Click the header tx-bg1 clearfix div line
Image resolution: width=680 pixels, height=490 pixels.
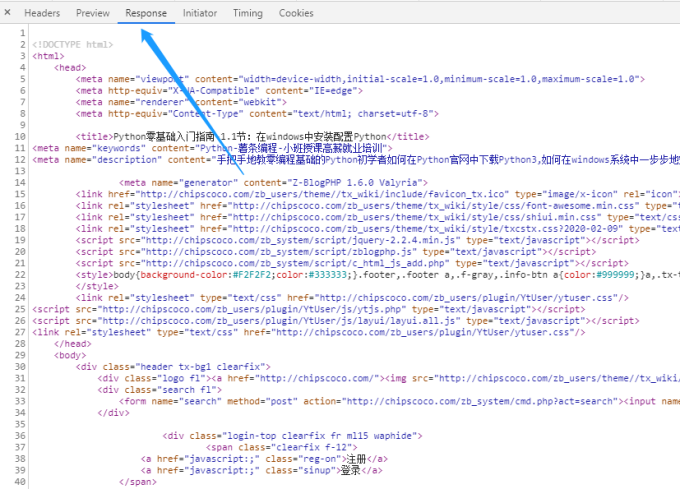coord(173,367)
